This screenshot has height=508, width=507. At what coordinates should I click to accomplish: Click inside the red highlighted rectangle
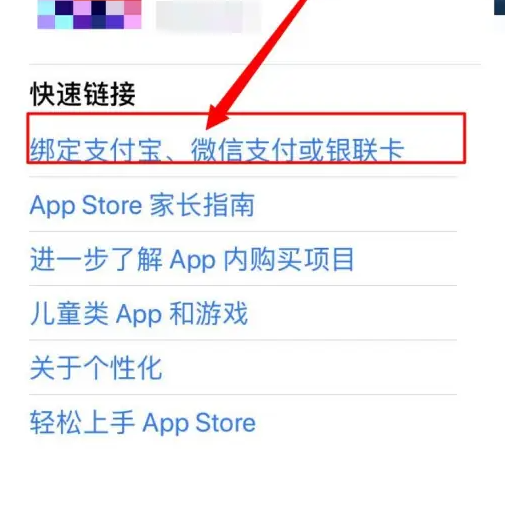point(246,138)
